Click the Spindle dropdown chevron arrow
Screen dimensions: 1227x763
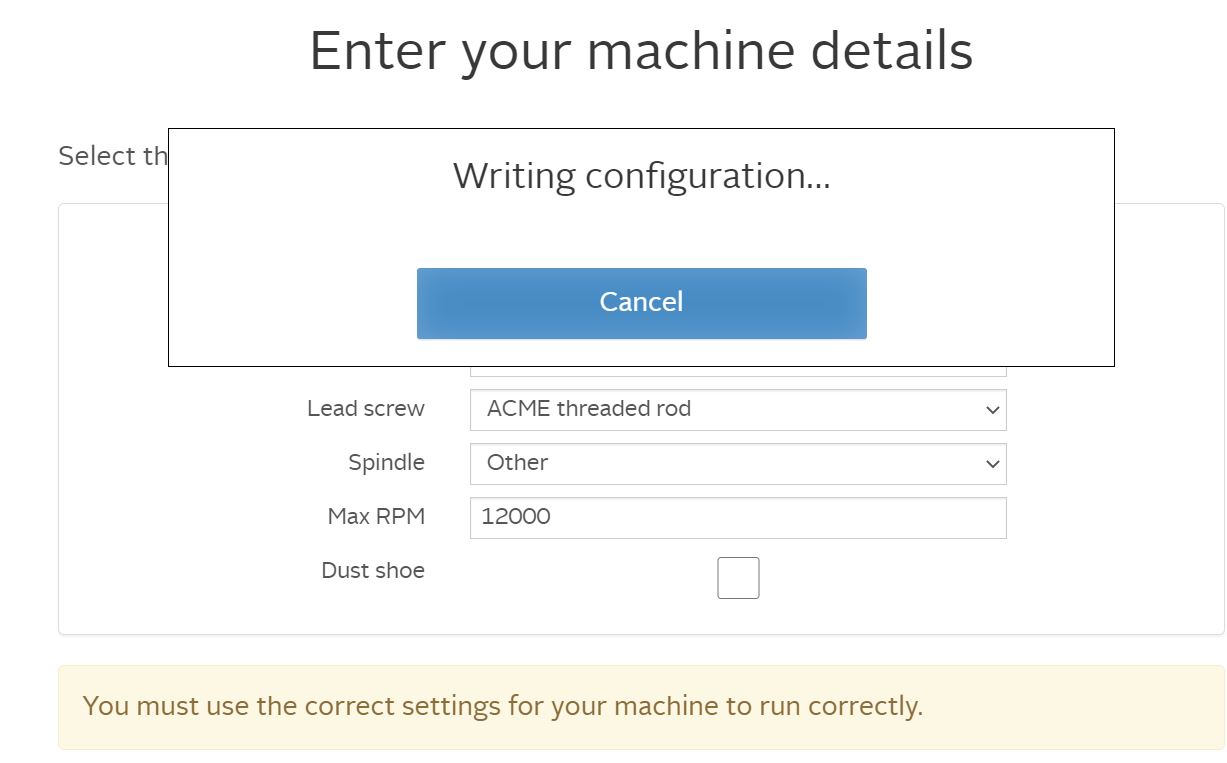[992, 464]
